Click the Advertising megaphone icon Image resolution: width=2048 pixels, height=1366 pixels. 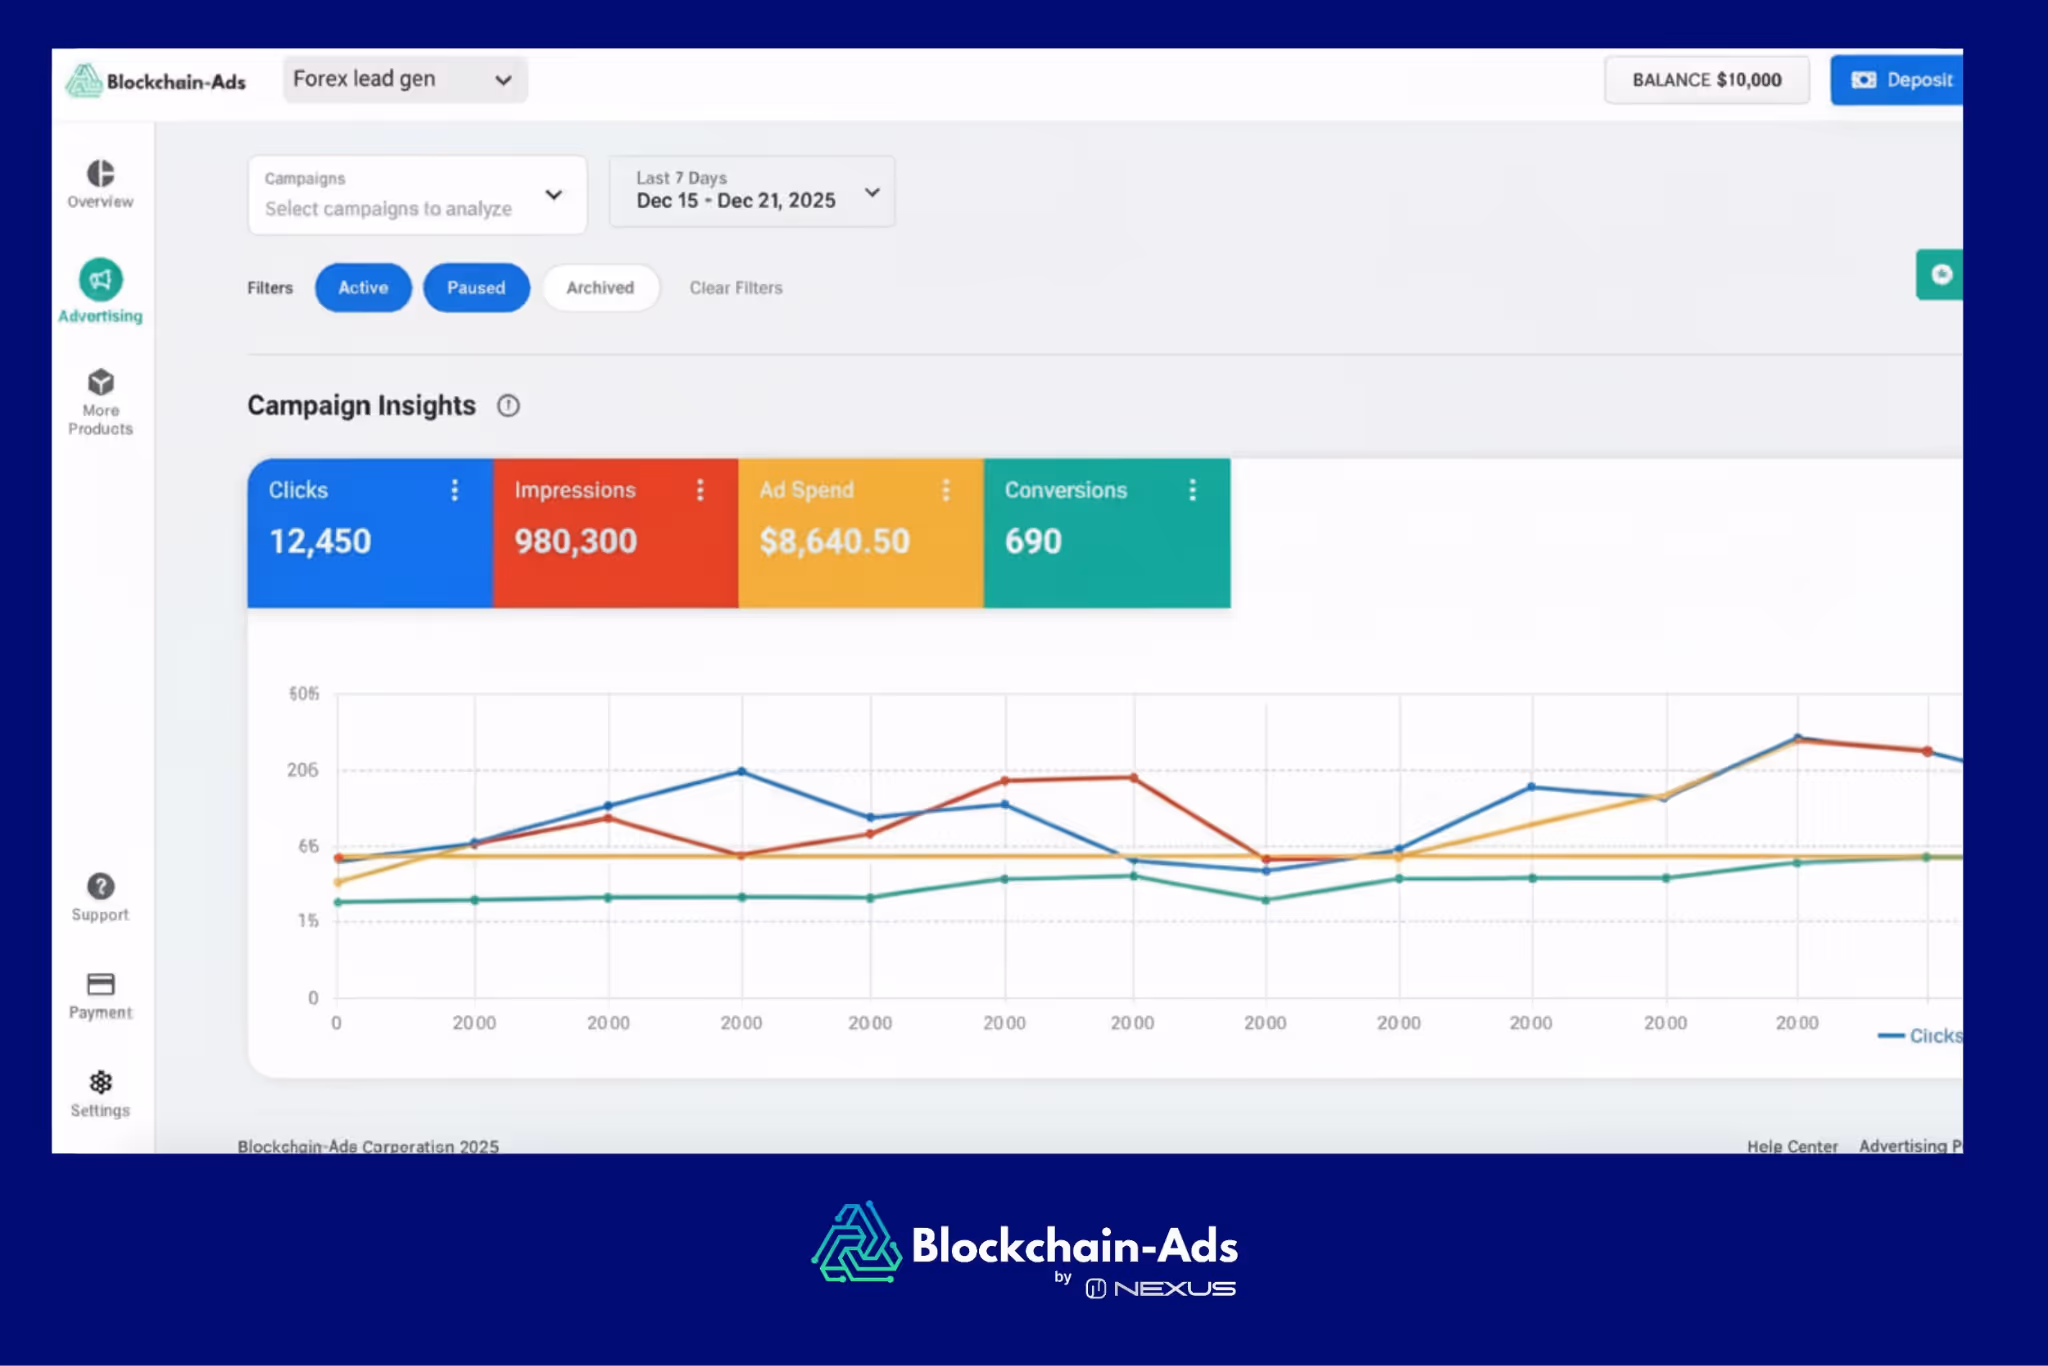point(101,280)
